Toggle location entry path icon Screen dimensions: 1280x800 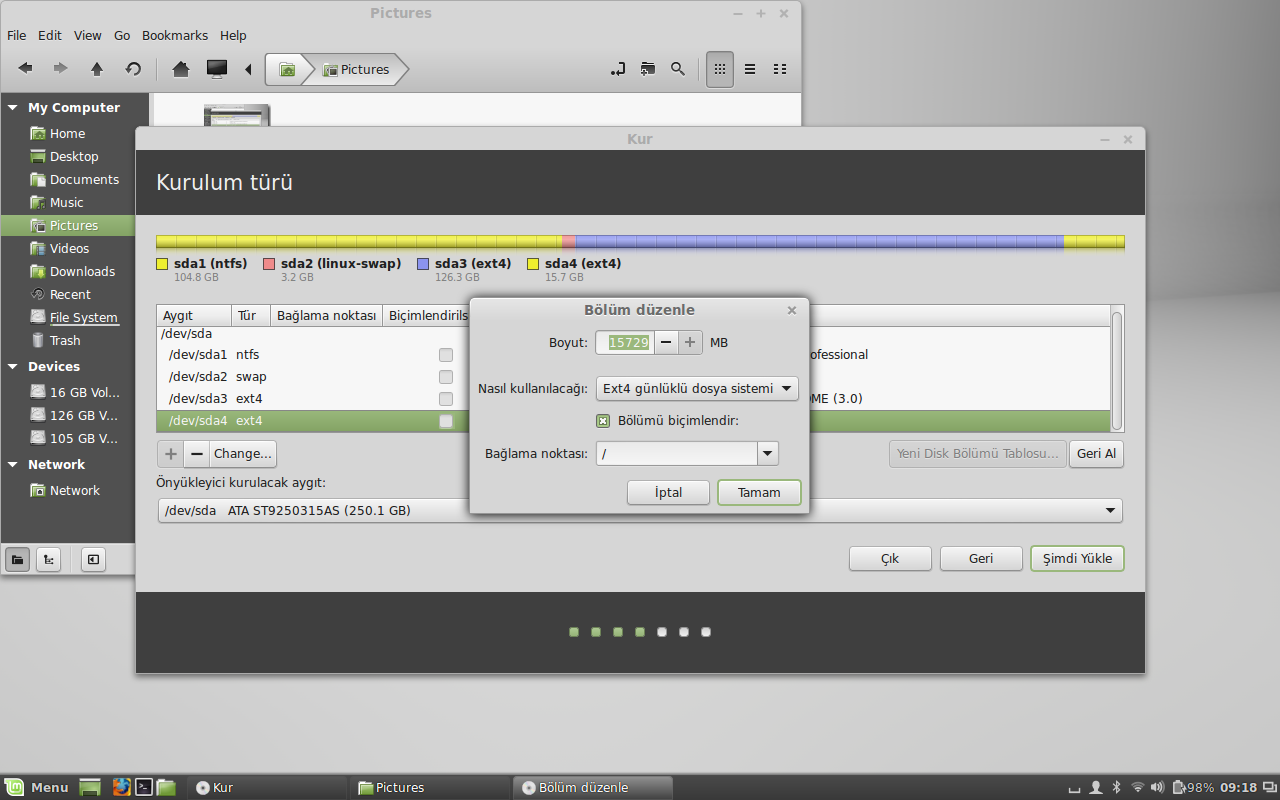pyautogui.click(x=617, y=69)
